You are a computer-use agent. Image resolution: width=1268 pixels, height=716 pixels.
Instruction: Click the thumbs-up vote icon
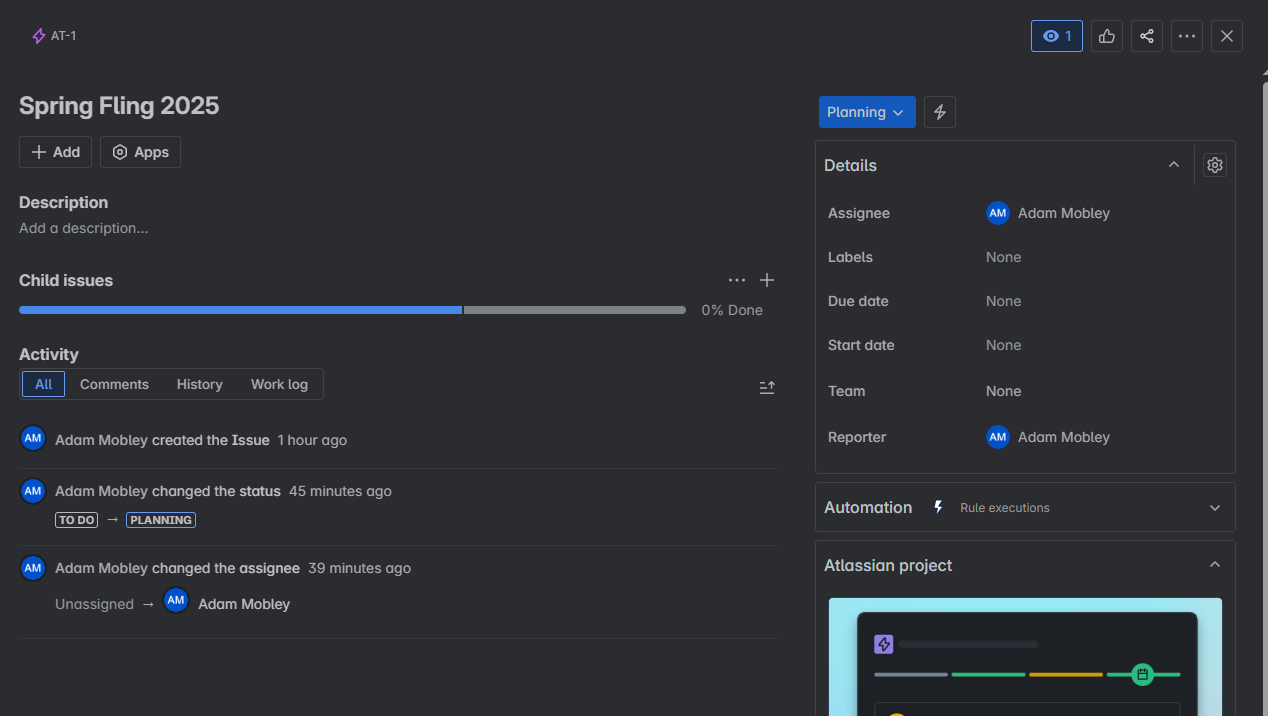tap(1107, 36)
